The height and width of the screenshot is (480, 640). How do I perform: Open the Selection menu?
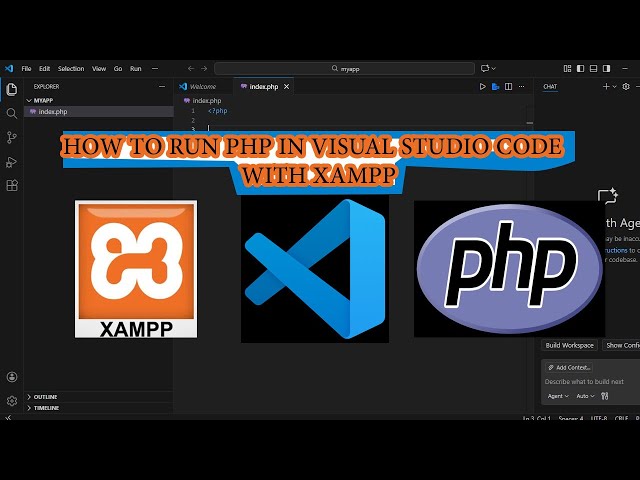click(x=71, y=69)
